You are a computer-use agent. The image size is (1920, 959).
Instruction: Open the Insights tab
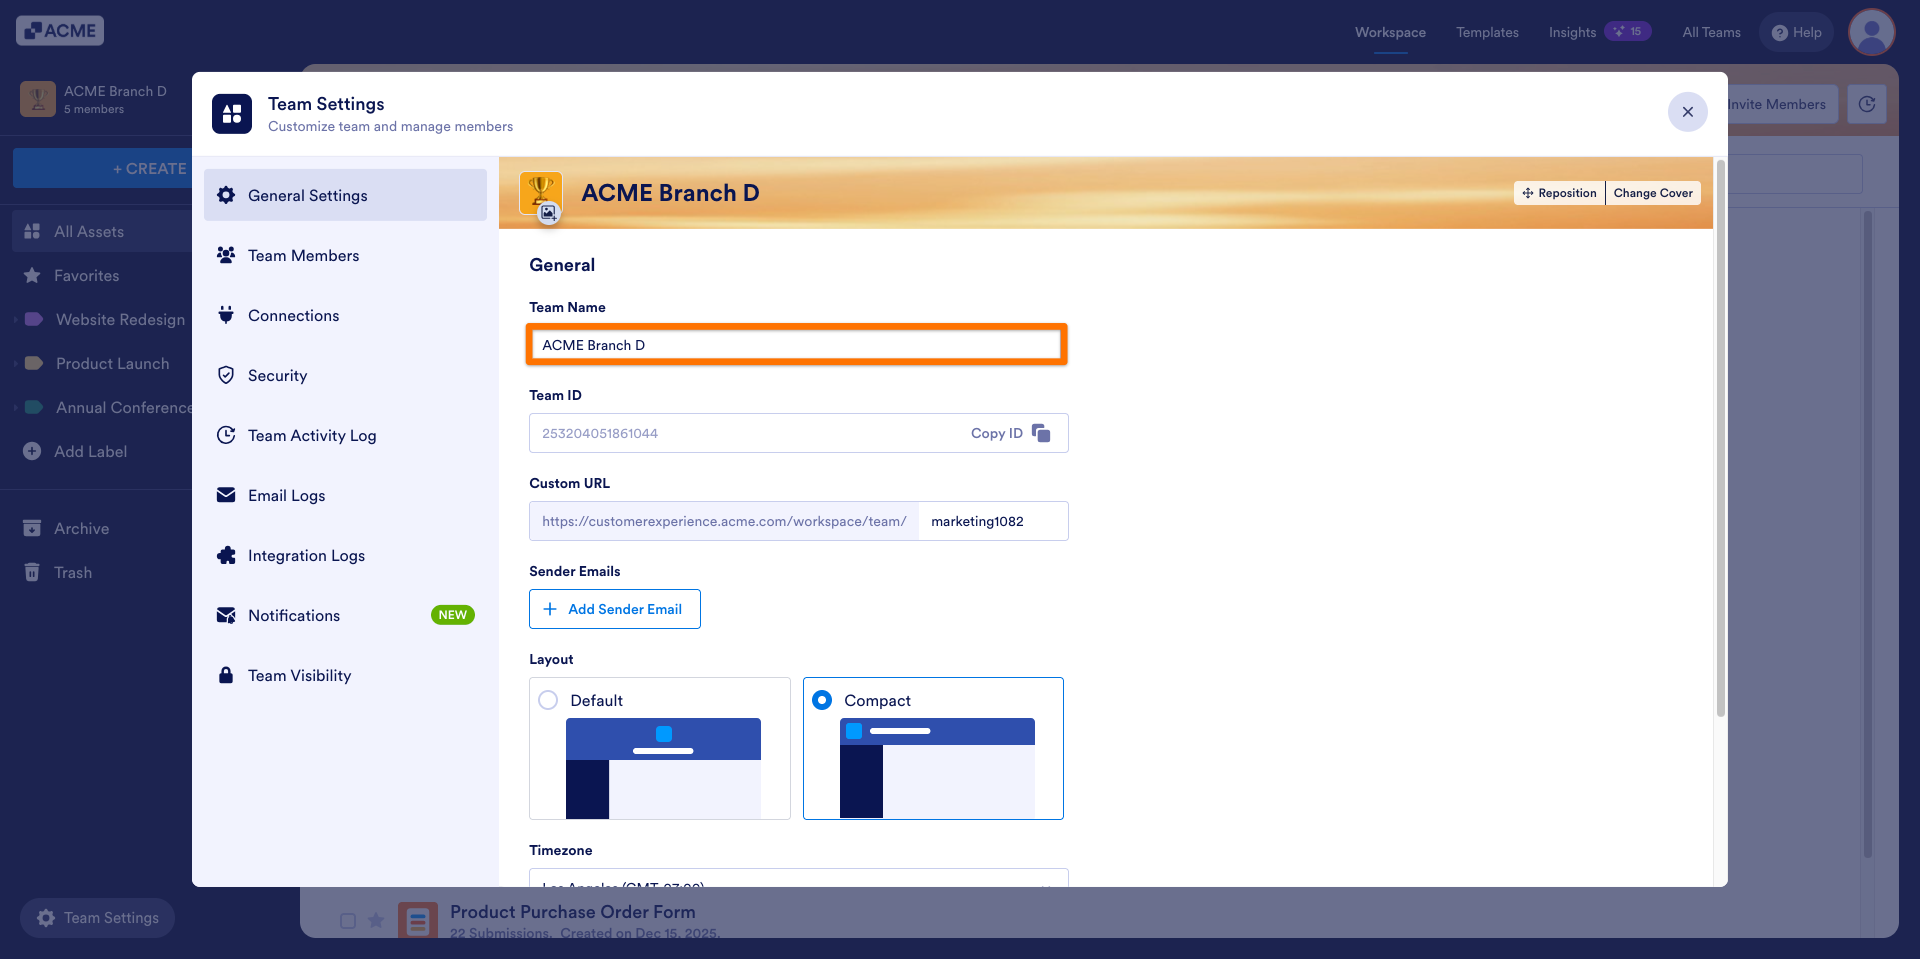1572,32
